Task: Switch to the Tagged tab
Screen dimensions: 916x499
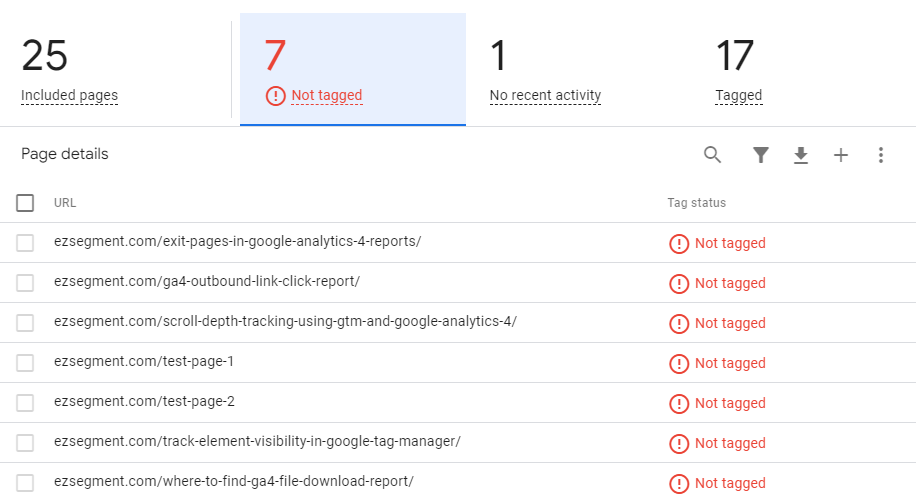Action: (x=738, y=96)
